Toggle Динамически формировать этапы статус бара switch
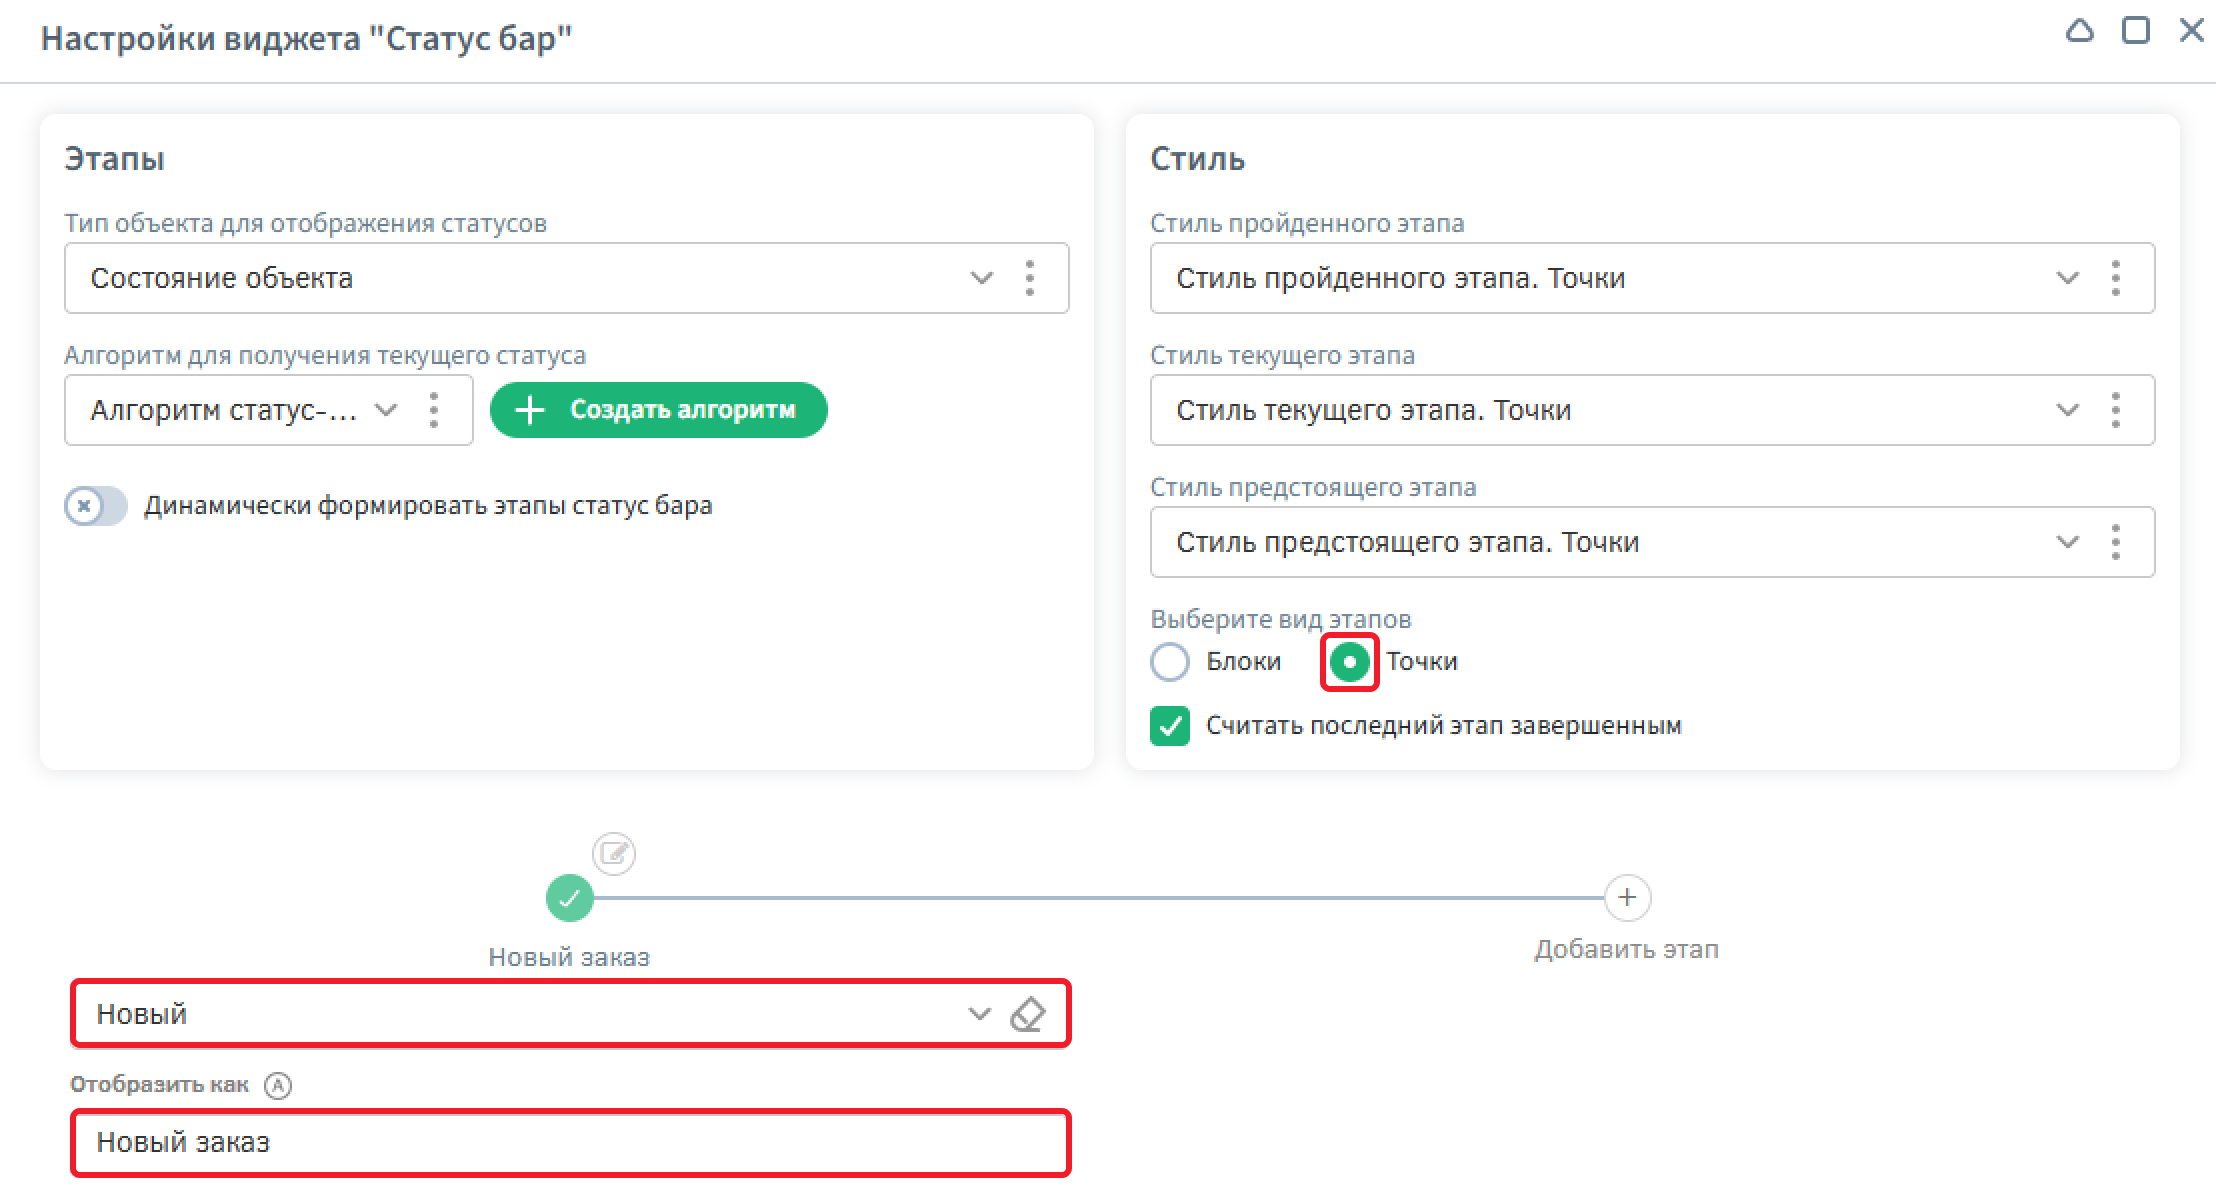The image size is (2216, 1196). coord(96,506)
